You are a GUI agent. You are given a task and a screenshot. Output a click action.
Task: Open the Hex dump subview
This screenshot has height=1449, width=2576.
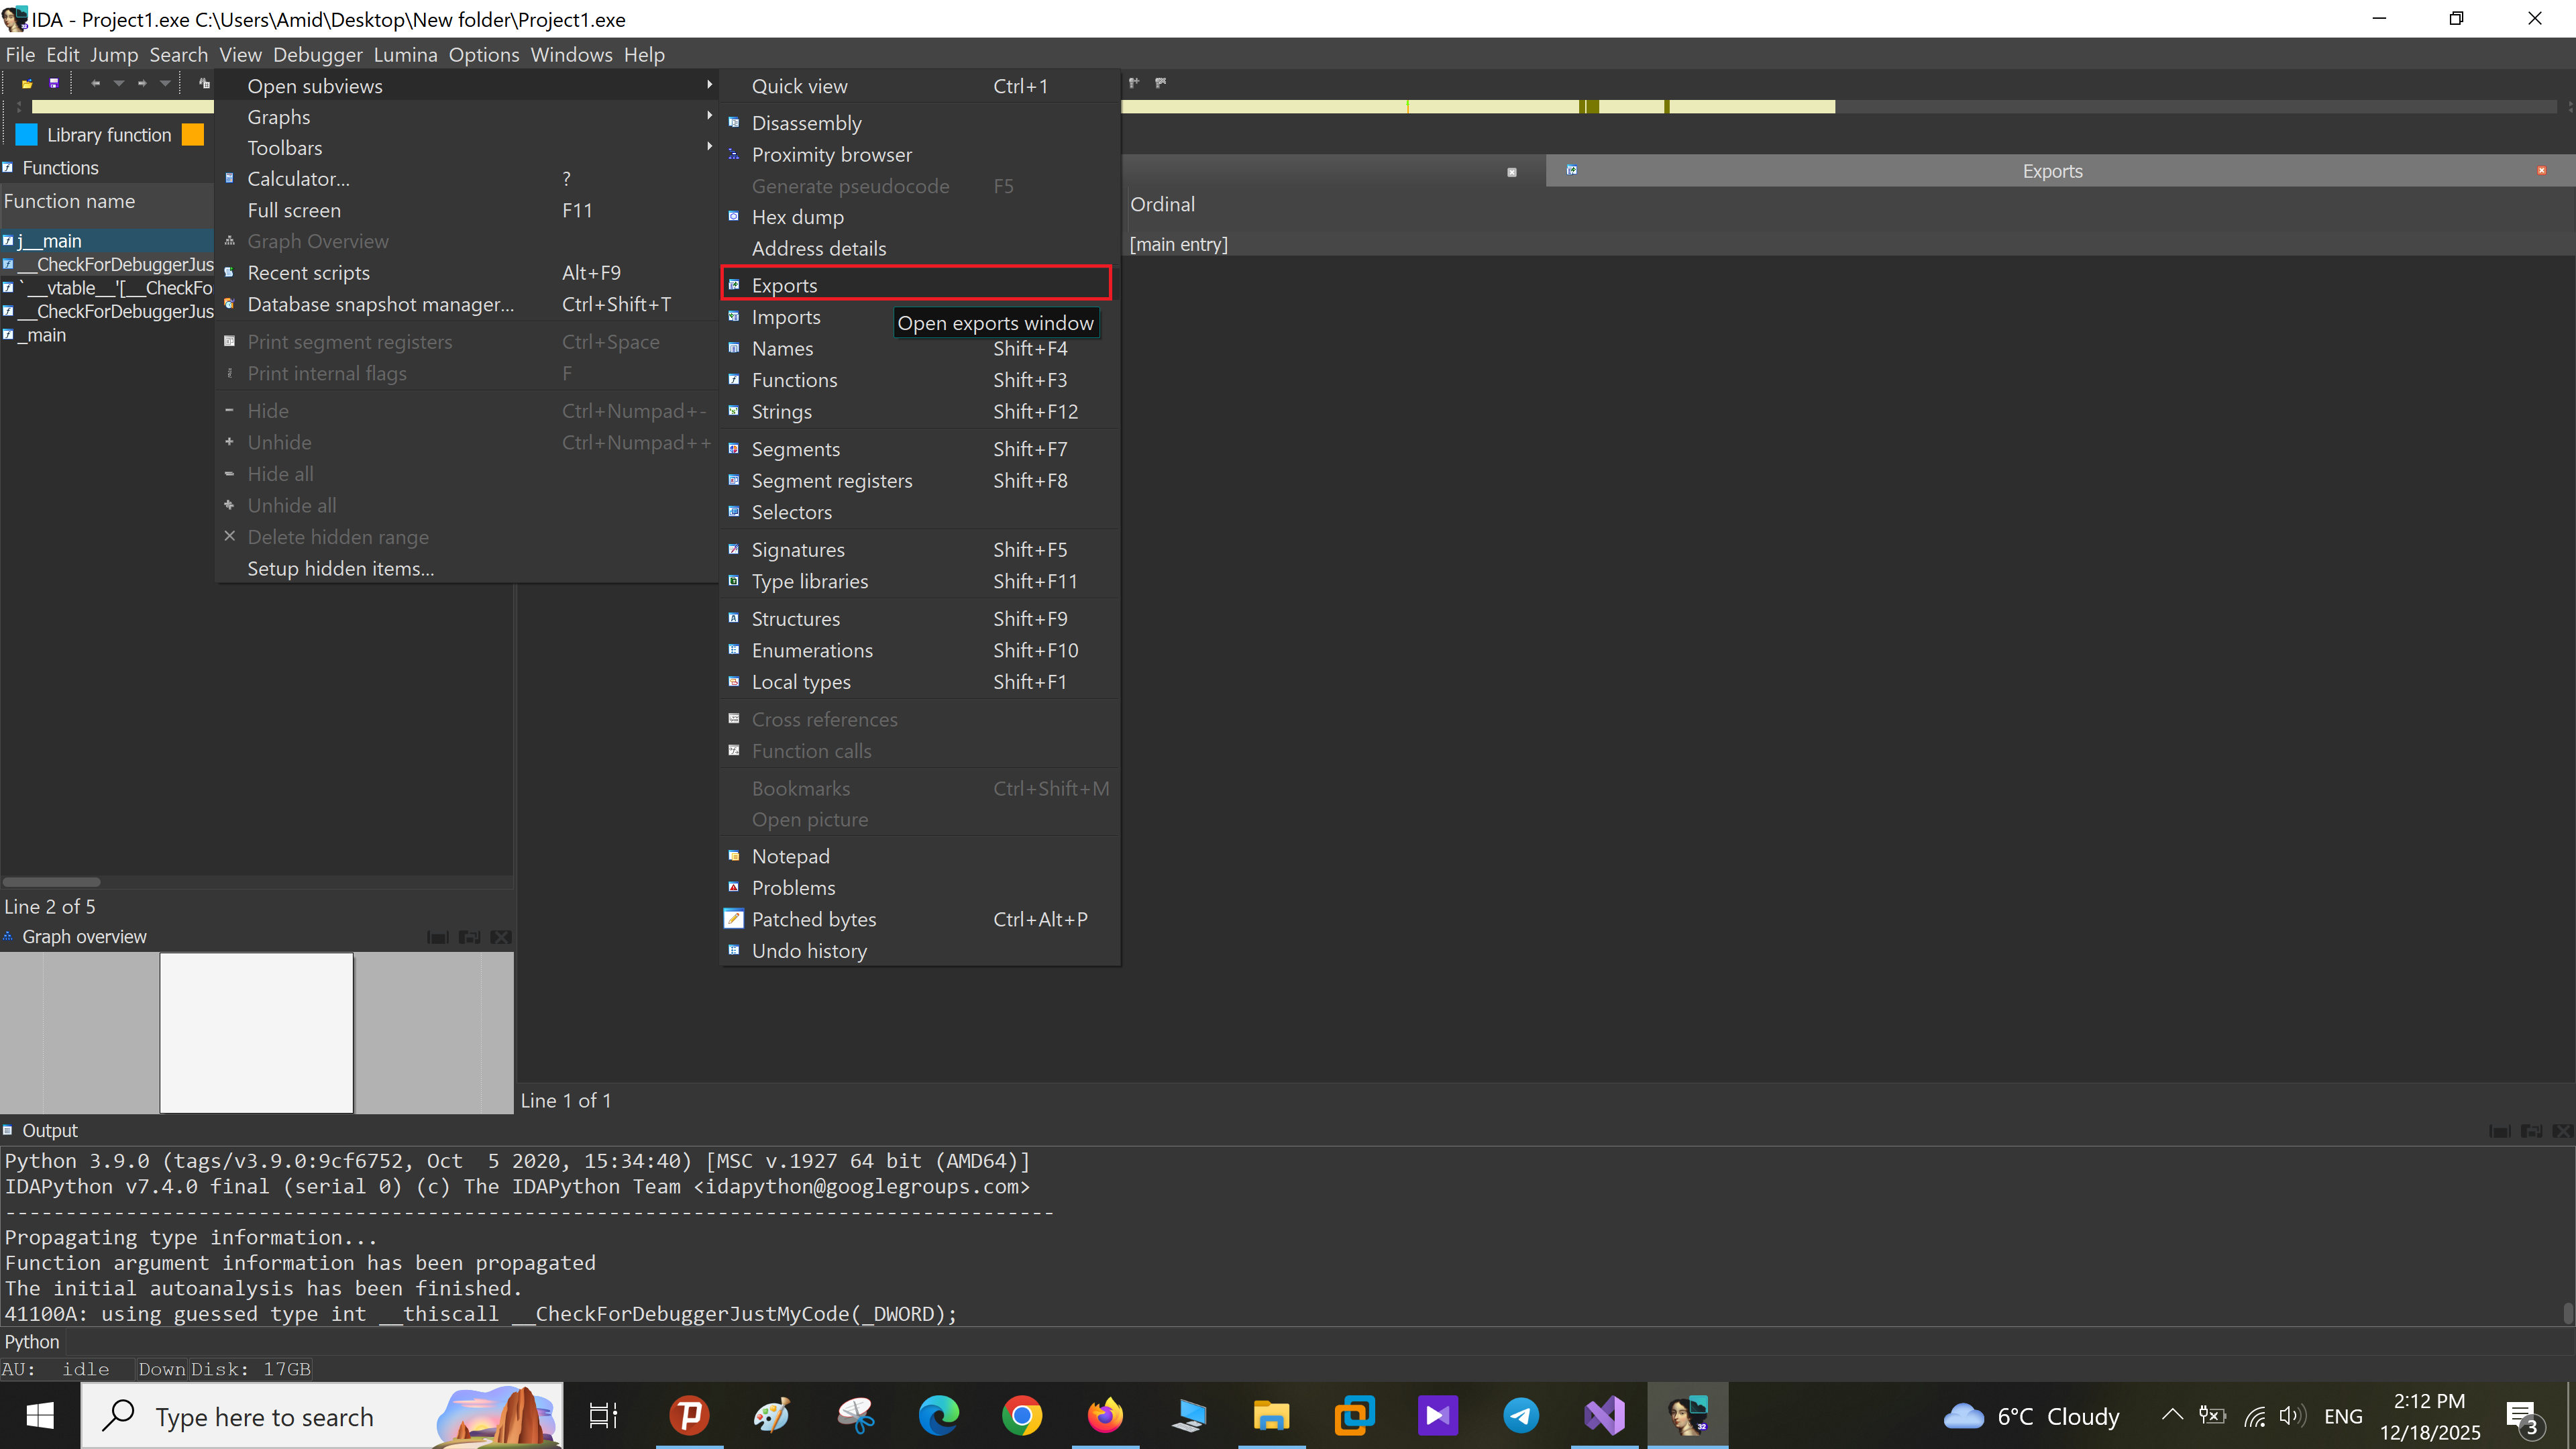(797, 217)
